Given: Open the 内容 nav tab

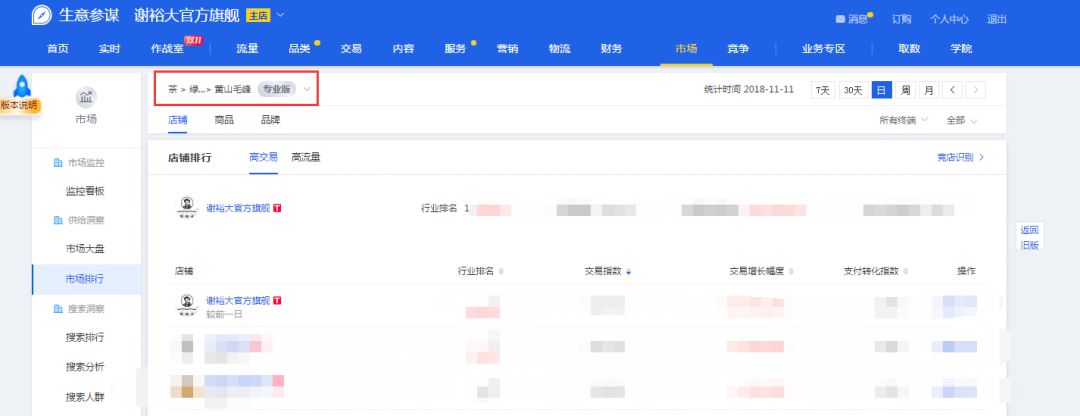Looking at the screenshot, I should click(x=404, y=49).
